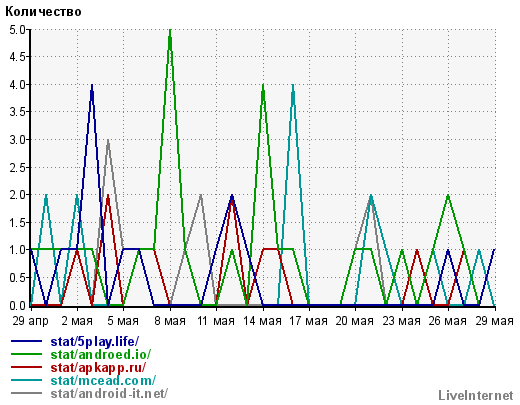Screen dimensions: 520x405
Task: Open the stat/androed.io/ legend link
Action: pos(101,354)
